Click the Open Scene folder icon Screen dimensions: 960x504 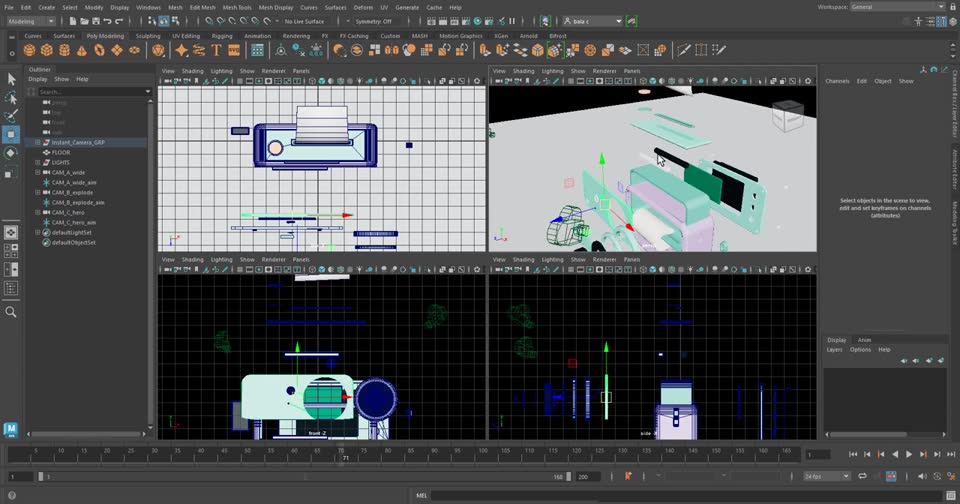(84, 21)
